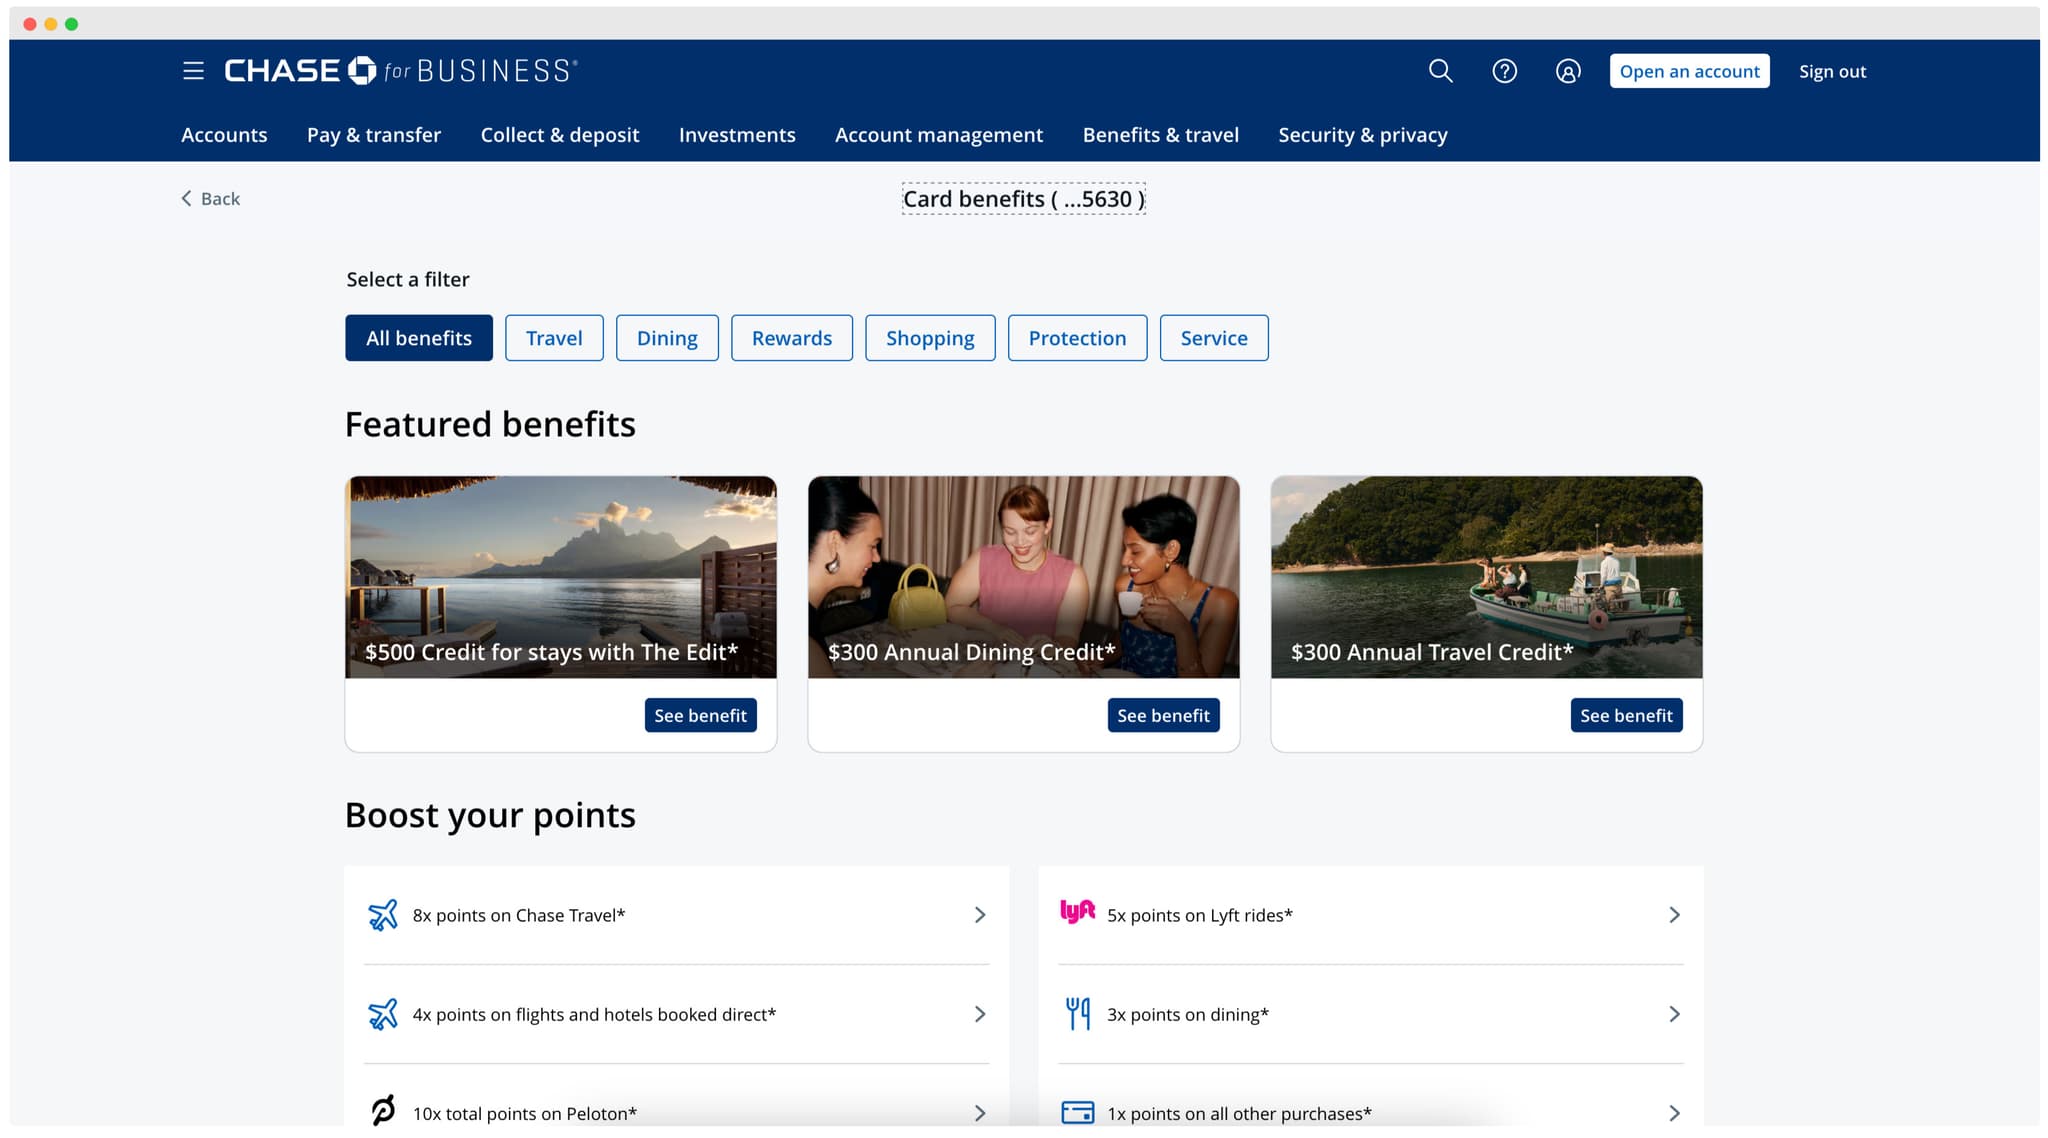Open the hamburger navigation menu
The height and width of the screenshot is (1138, 2048).
tap(192, 71)
